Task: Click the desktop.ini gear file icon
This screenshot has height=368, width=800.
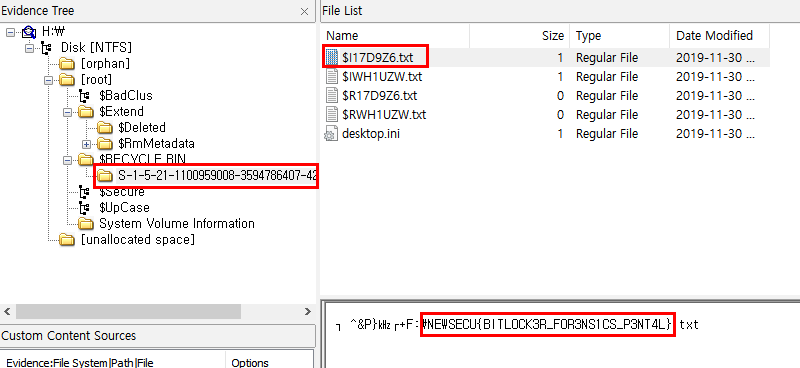Action: click(331, 134)
